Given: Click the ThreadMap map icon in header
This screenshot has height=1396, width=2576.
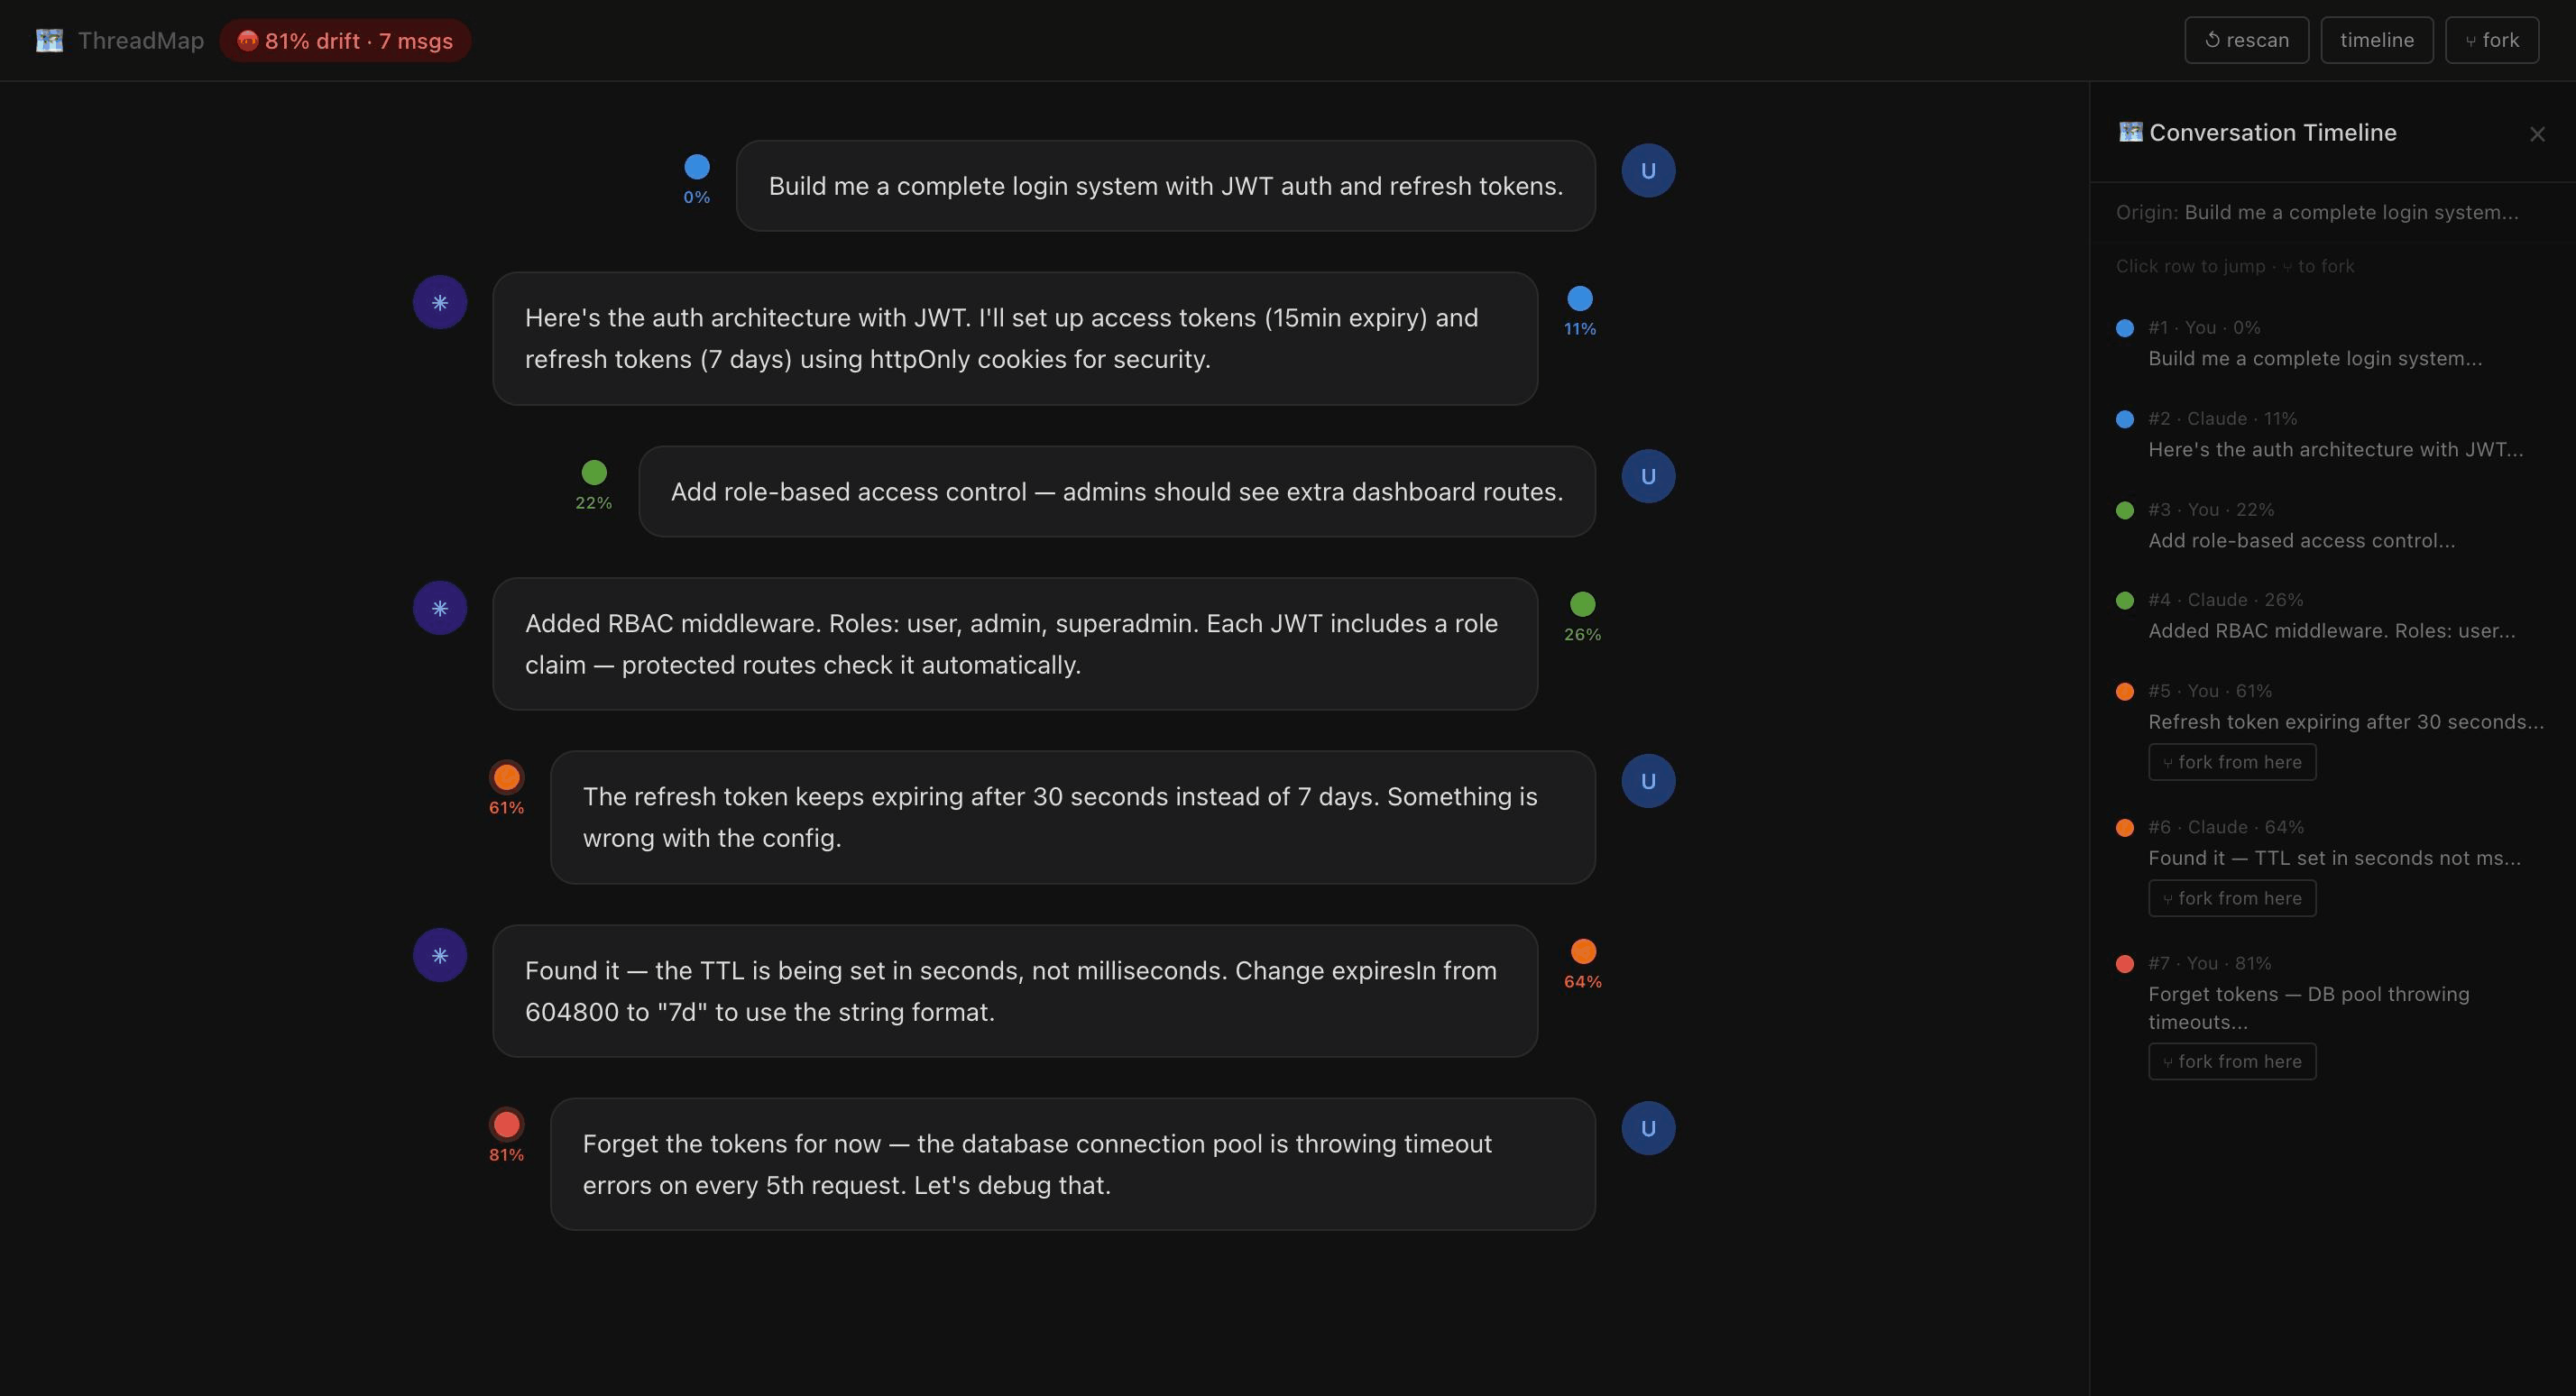Looking at the screenshot, I should pos(49,40).
